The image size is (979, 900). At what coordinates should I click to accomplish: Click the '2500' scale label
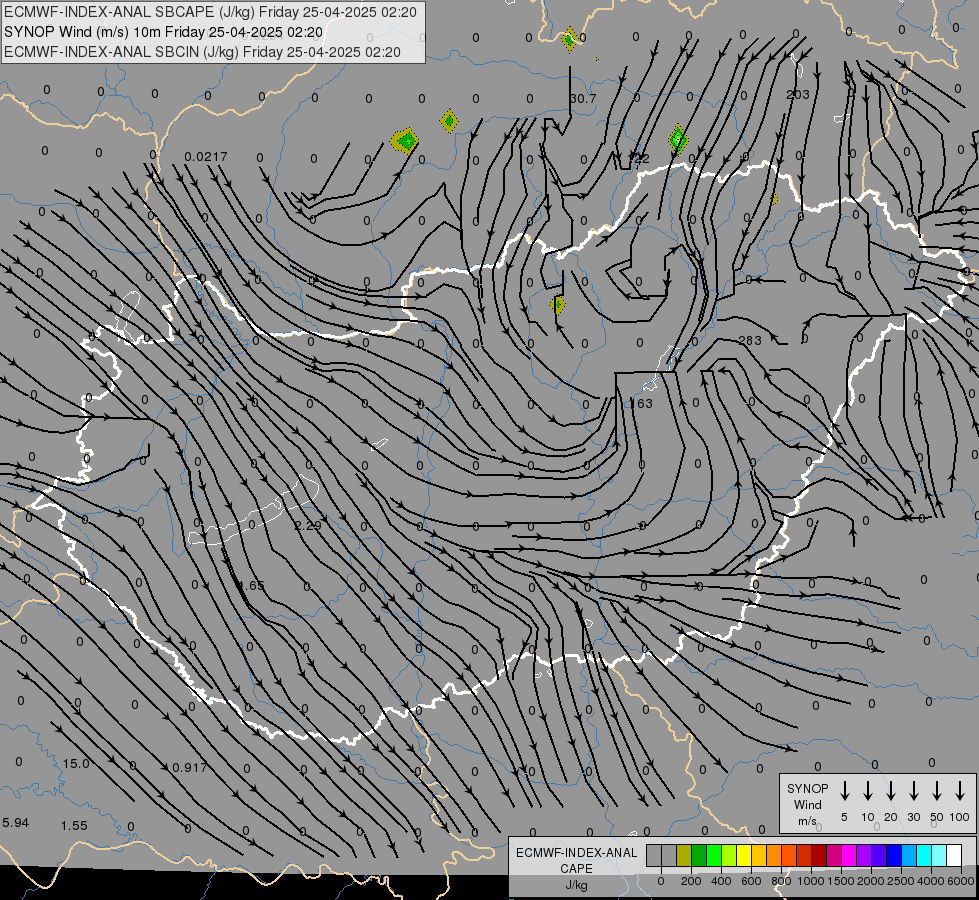(901, 881)
